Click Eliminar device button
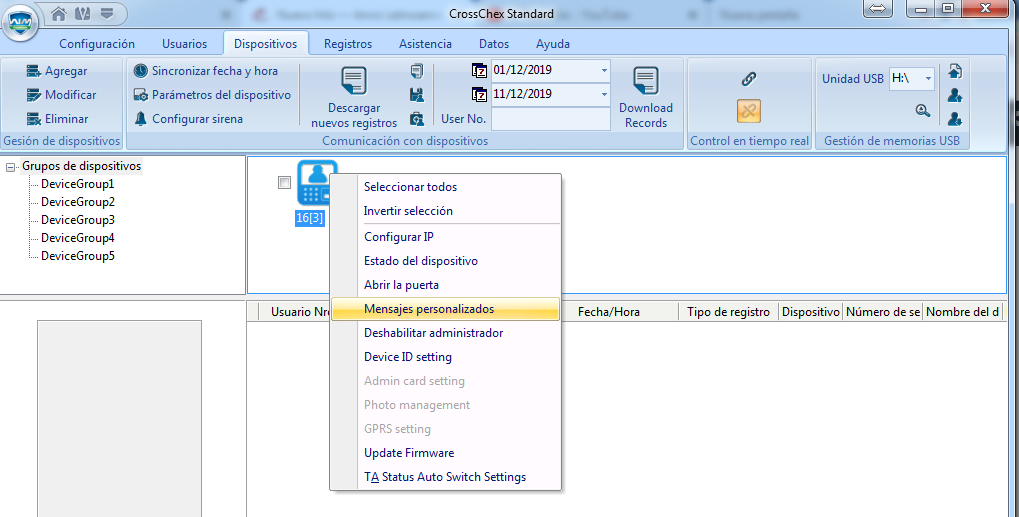 (x=57, y=119)
